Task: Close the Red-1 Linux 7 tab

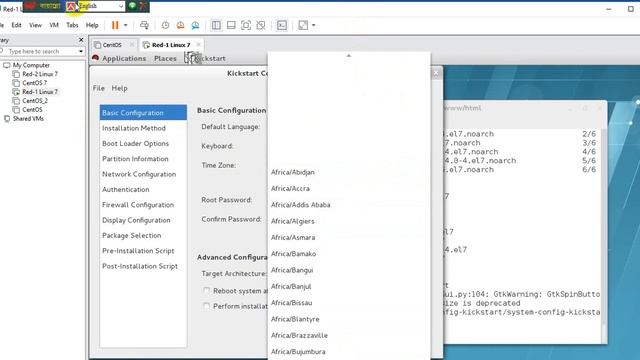Action: click(x=198, y=44)
